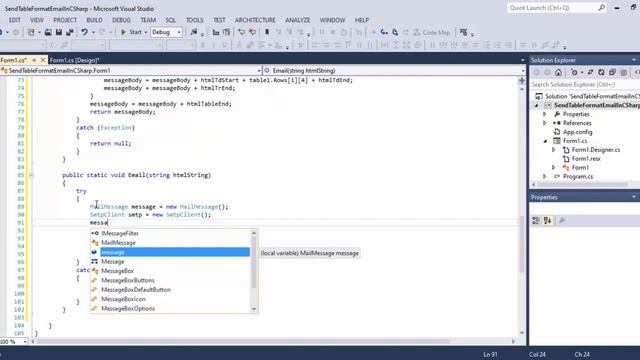The height and width of the screenshot is (360, 640).
Task: Select highlighted message variable in IntelliSense
Action: [170, 252]
